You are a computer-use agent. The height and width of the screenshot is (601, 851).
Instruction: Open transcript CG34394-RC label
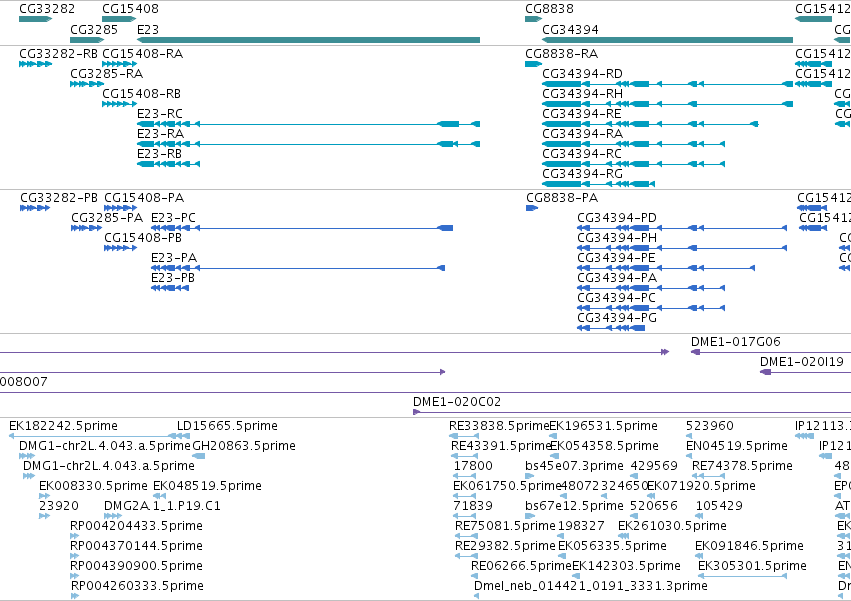pos(582,154)
